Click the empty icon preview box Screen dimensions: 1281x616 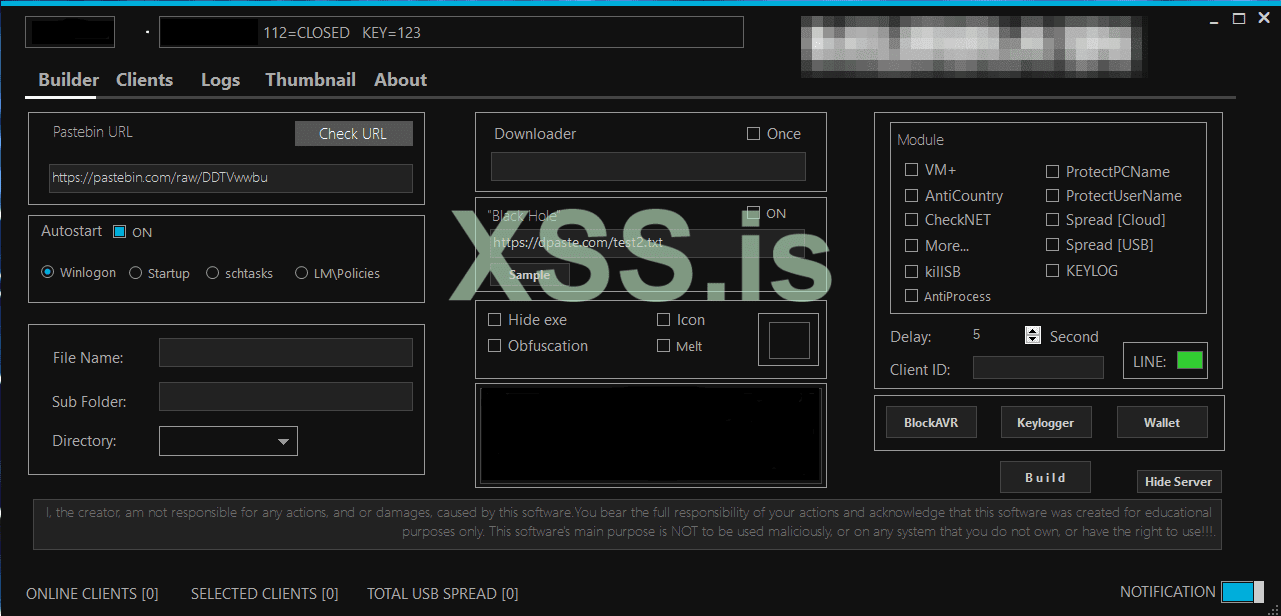pyautogui.click(x=788, y=340)
